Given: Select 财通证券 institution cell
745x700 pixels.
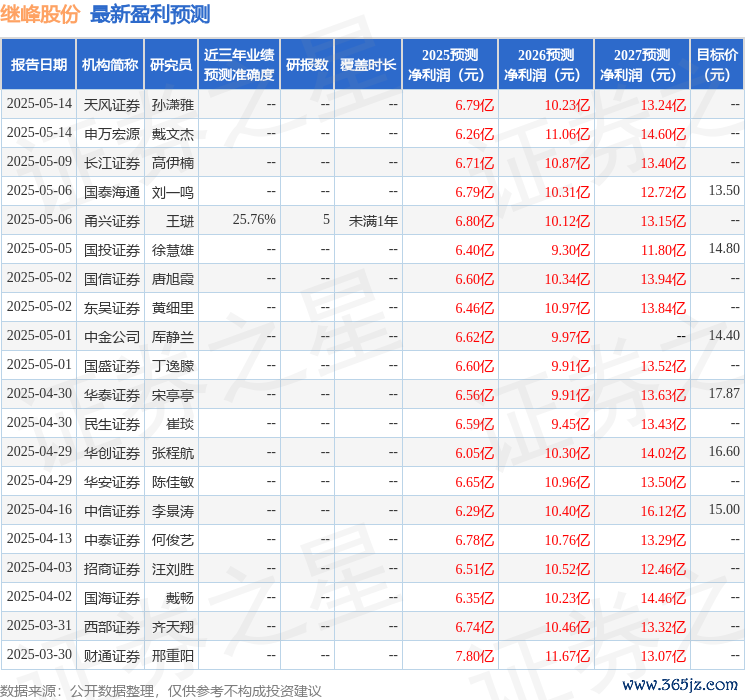Looking at the screenshot, I should point(112,656).
